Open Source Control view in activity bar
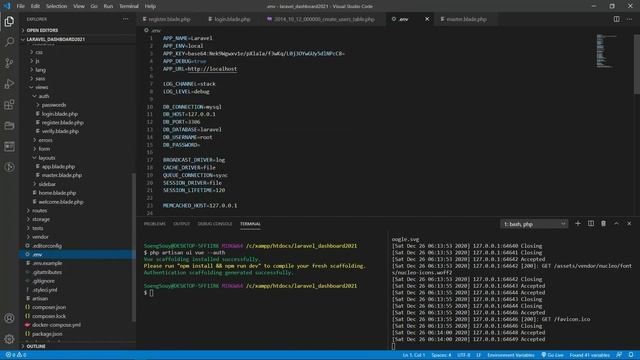The width and height of the screenshot is (640, 360). 9,63
